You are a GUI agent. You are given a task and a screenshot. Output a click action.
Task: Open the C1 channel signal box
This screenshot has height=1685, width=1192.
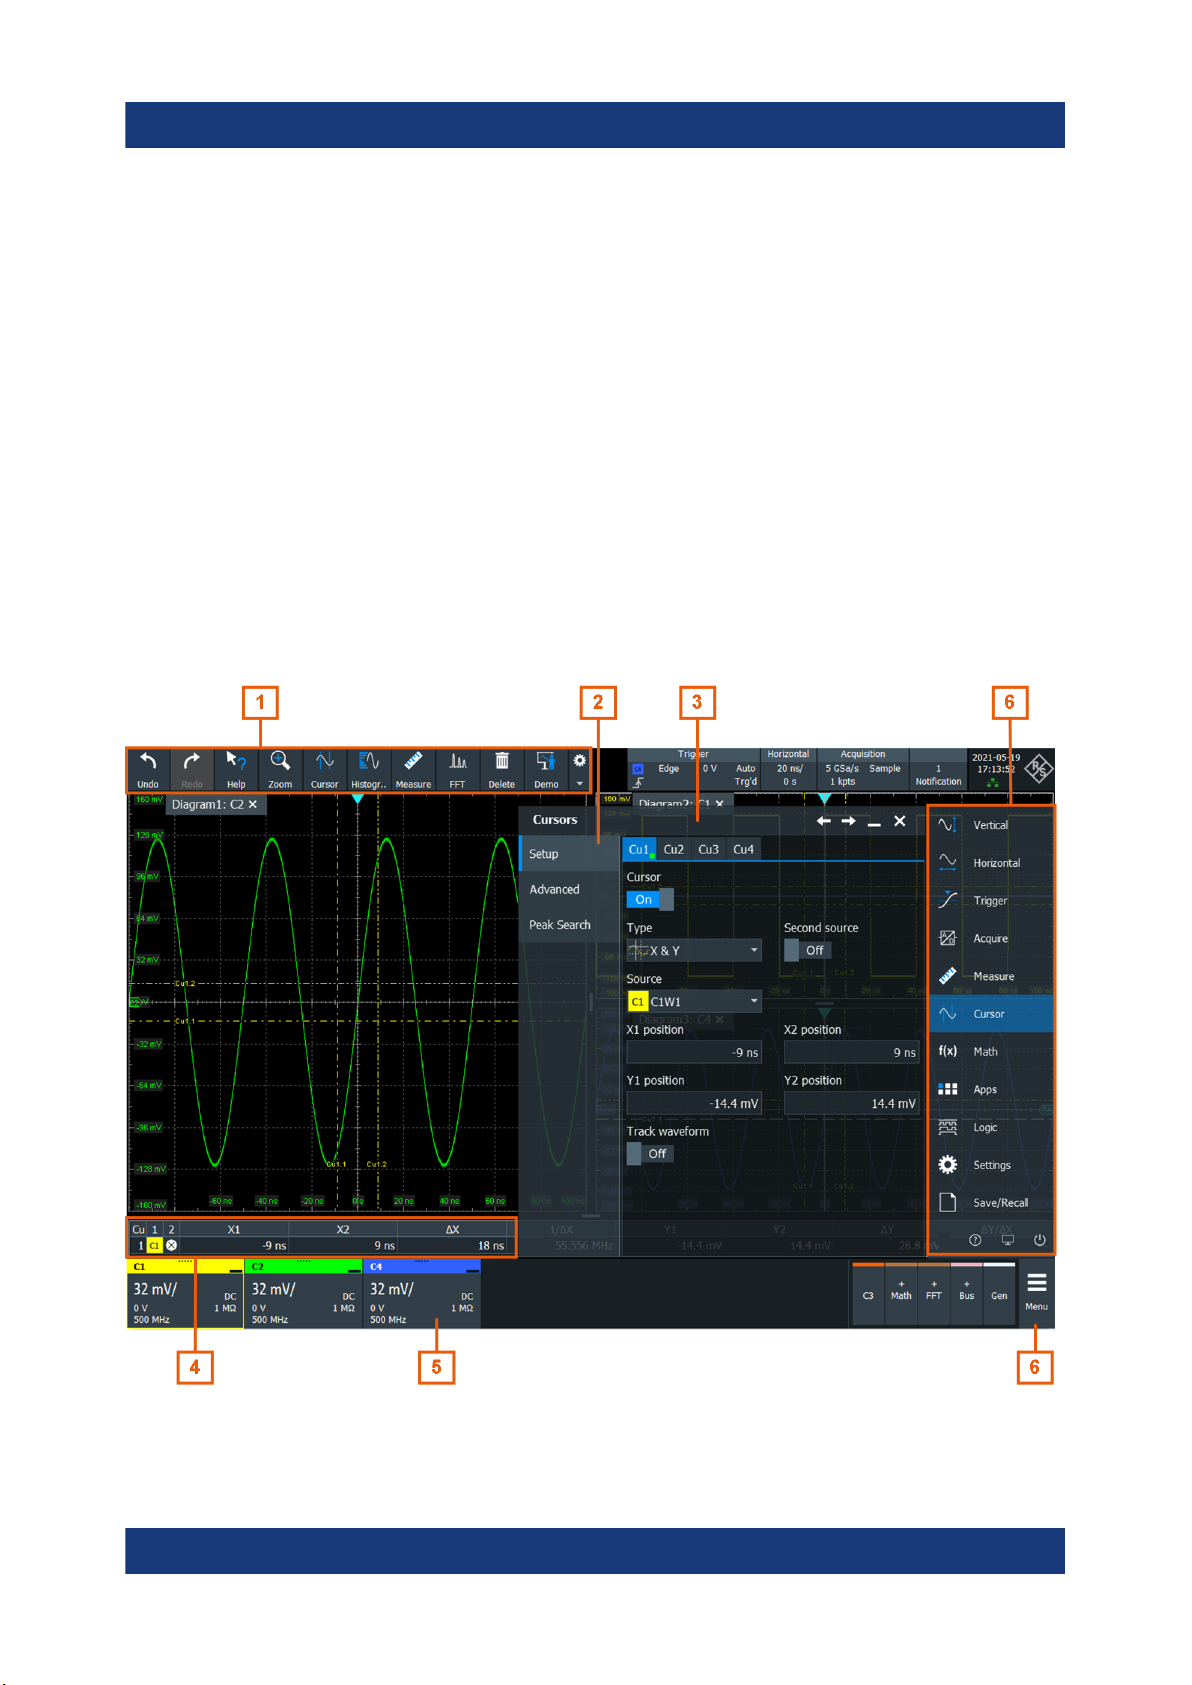point(185,1294)
